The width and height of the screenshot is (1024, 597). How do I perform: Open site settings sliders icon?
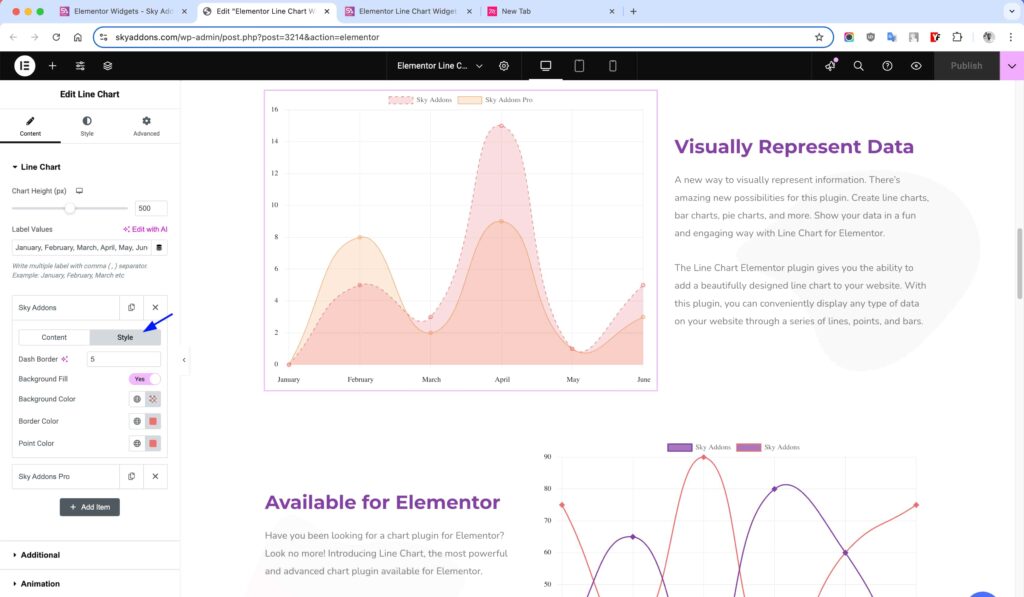coord(80,65)
